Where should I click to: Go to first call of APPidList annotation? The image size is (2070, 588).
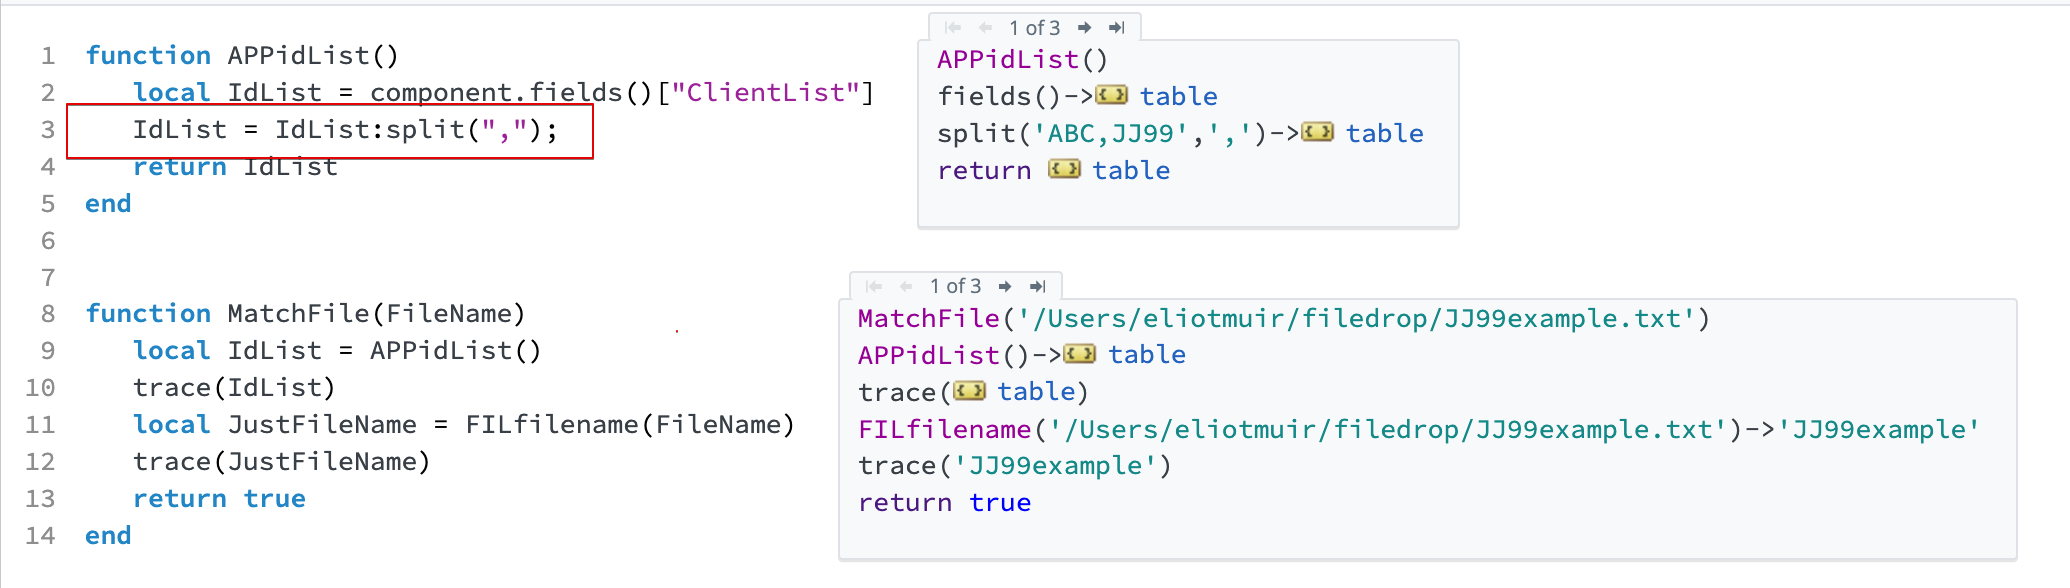pyautogui.click(x=953, y=28)
